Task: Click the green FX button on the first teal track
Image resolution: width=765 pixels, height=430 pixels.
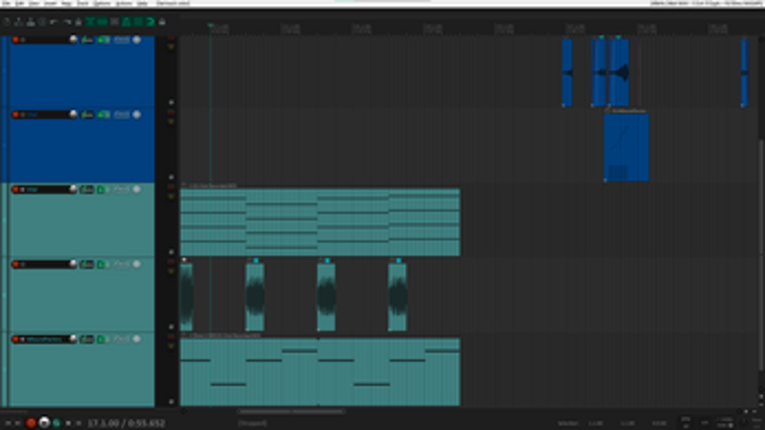Action: (103, 189)
